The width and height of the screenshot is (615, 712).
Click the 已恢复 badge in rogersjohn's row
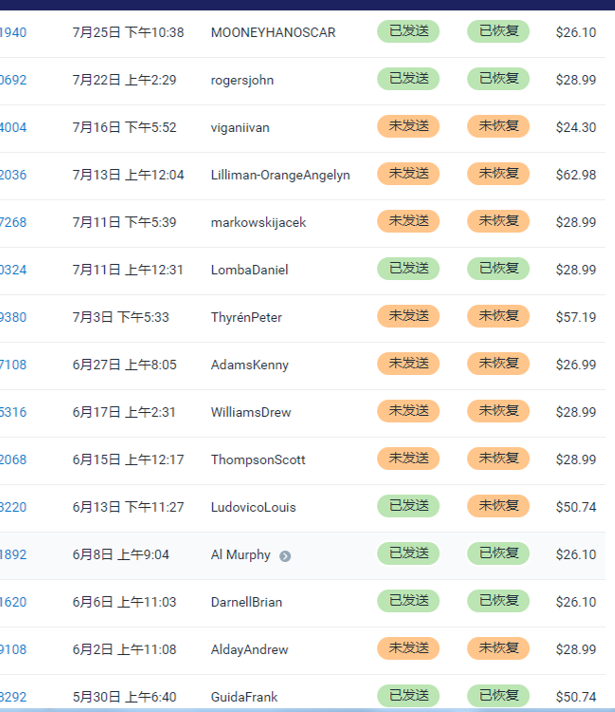click(x=498, y=79)
